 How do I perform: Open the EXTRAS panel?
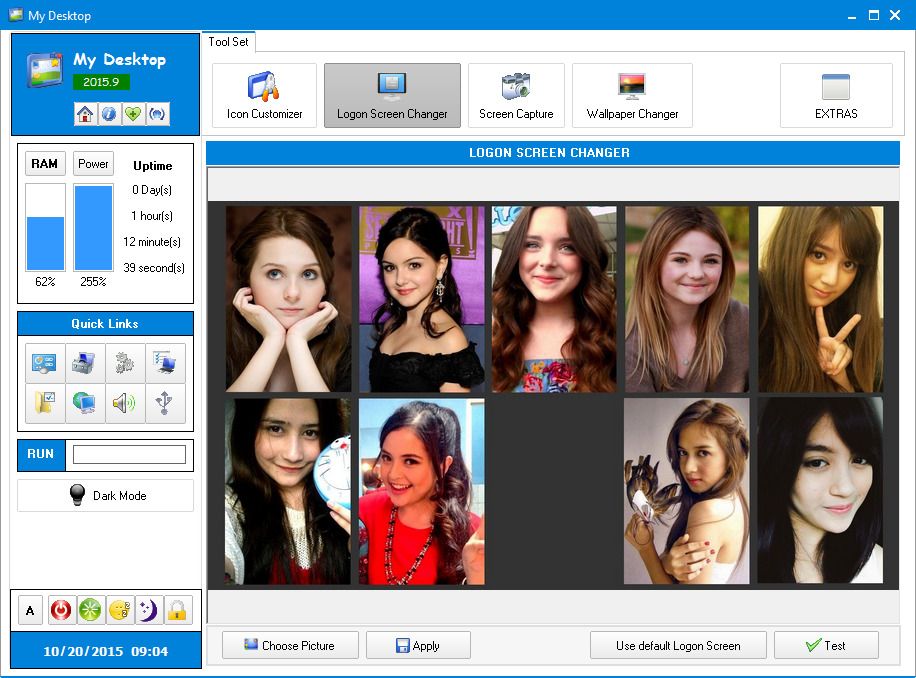point(835,95)
